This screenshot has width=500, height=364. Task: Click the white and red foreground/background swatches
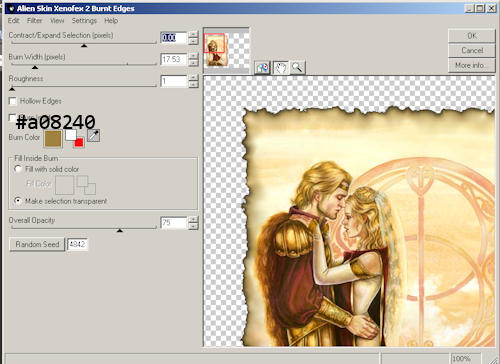pos(75,138)
